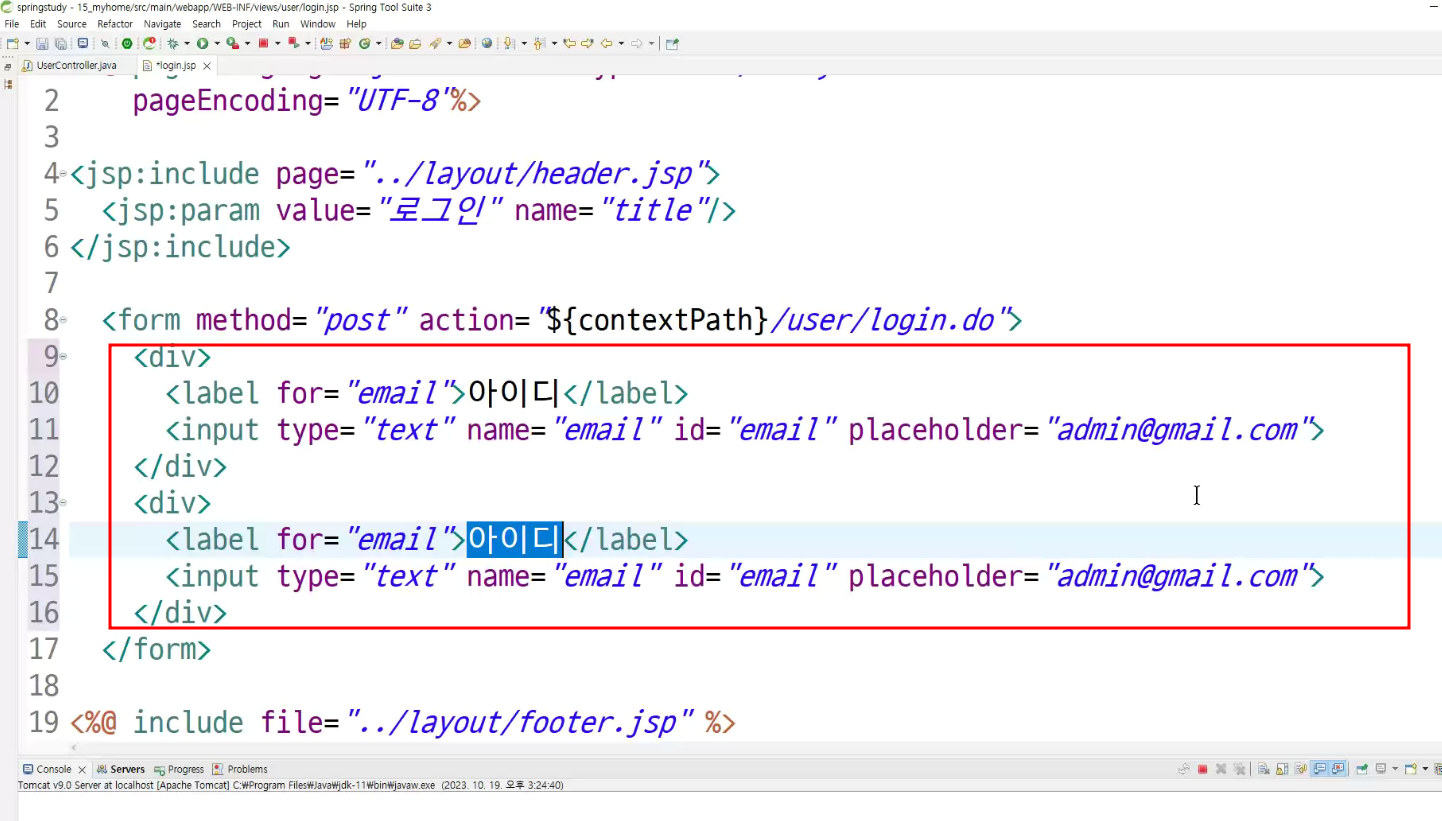Viewport: 1442px width, 821px height.
Task: Toggle console Word Wrap icon
Action: point(1301,769)
